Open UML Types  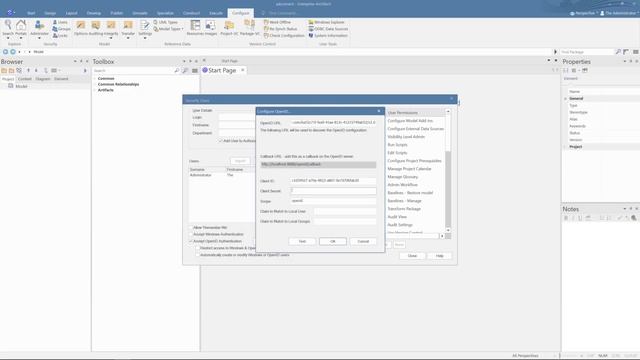165,22
